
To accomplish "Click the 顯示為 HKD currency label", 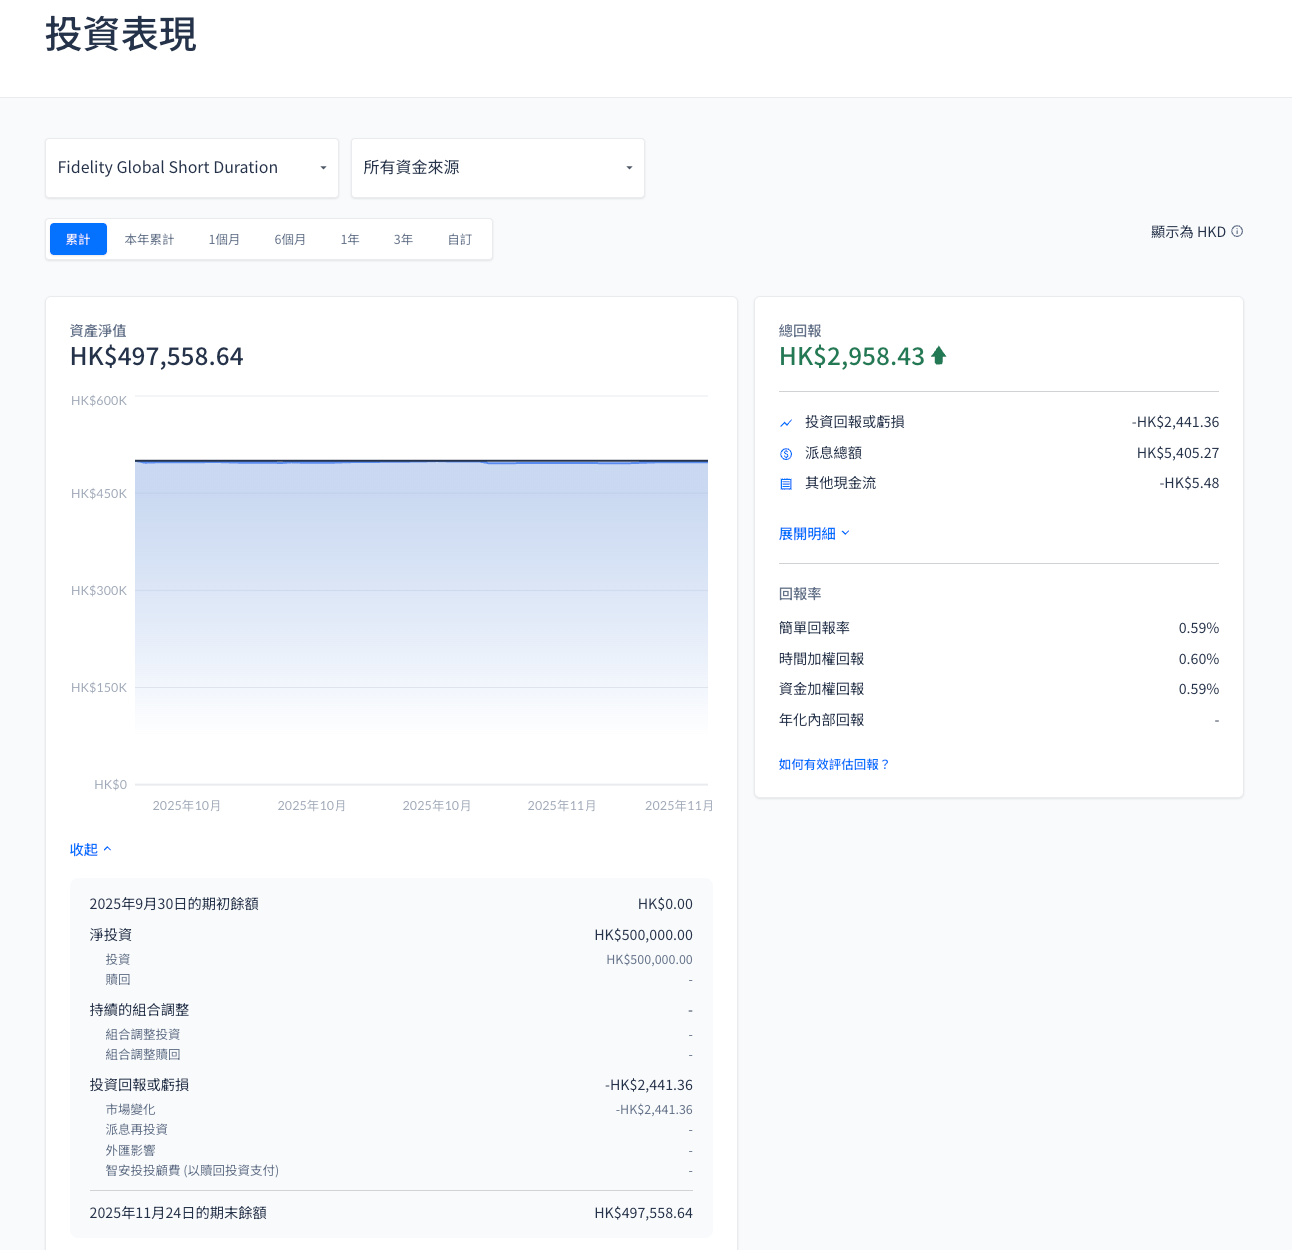I will [x=1187, y=232].
